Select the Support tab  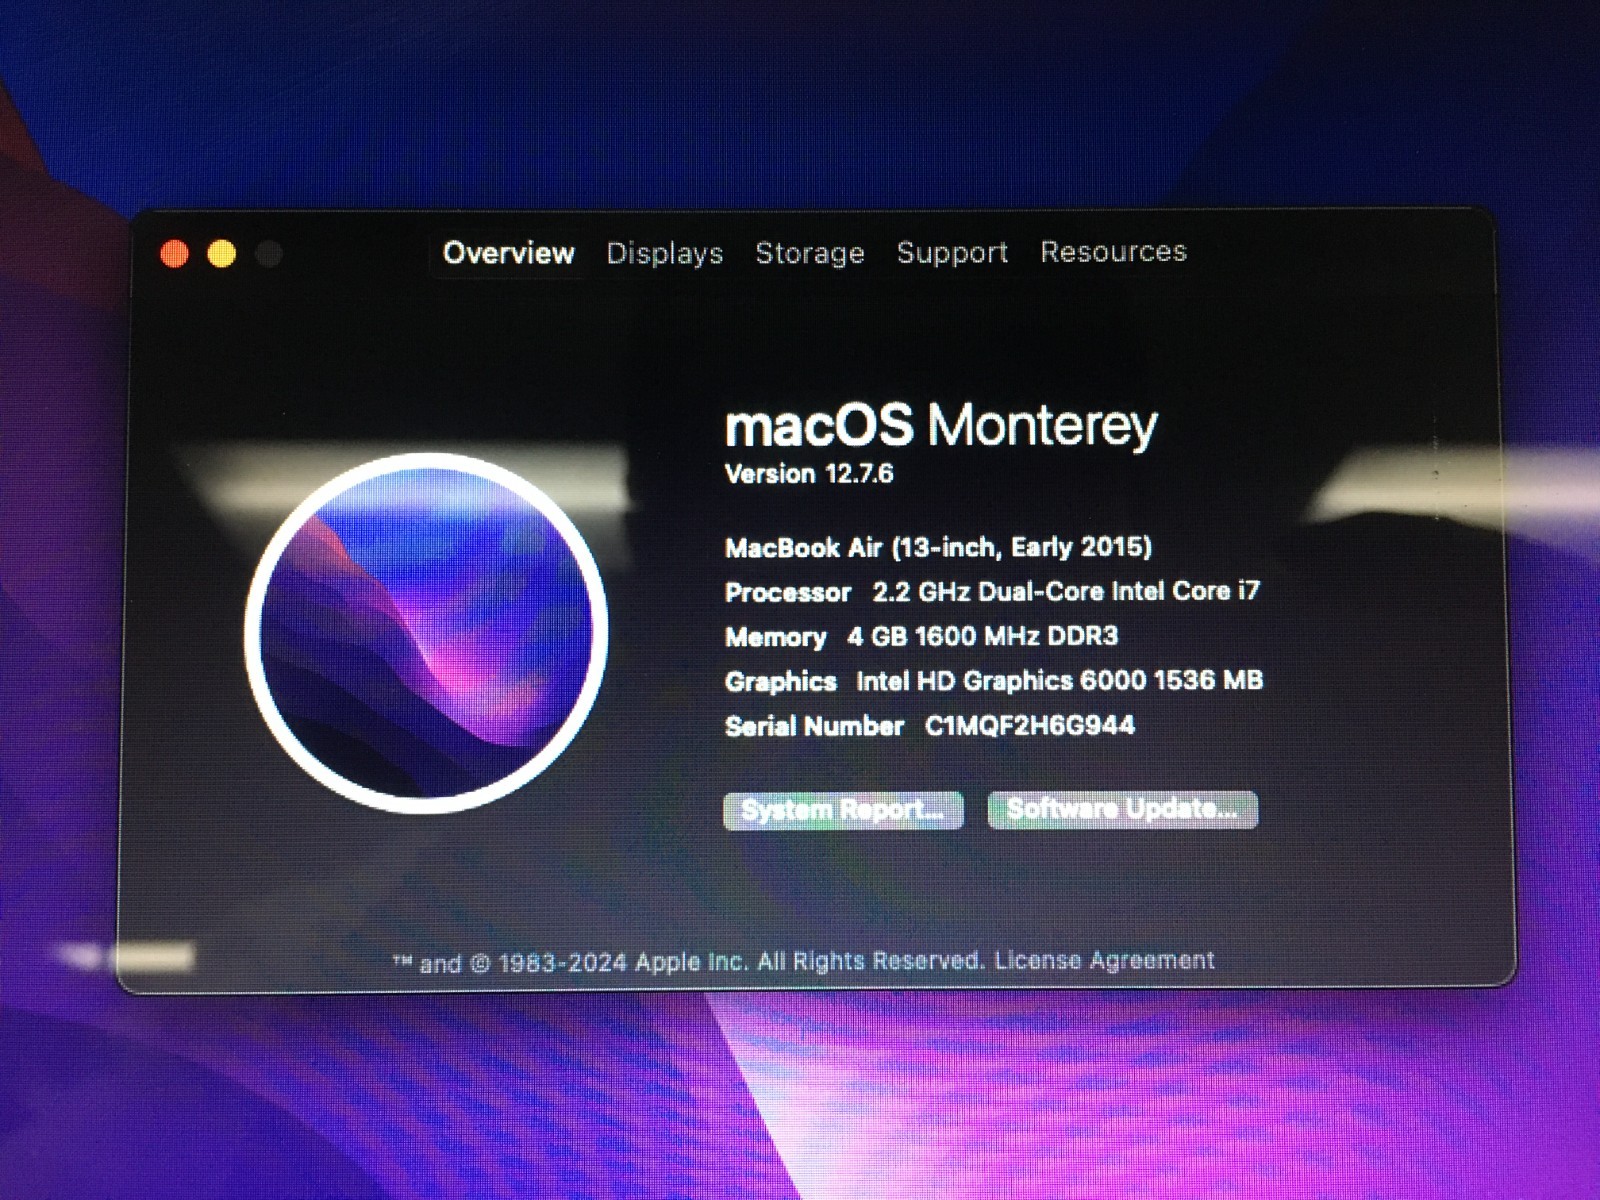[x=952, y=253]
